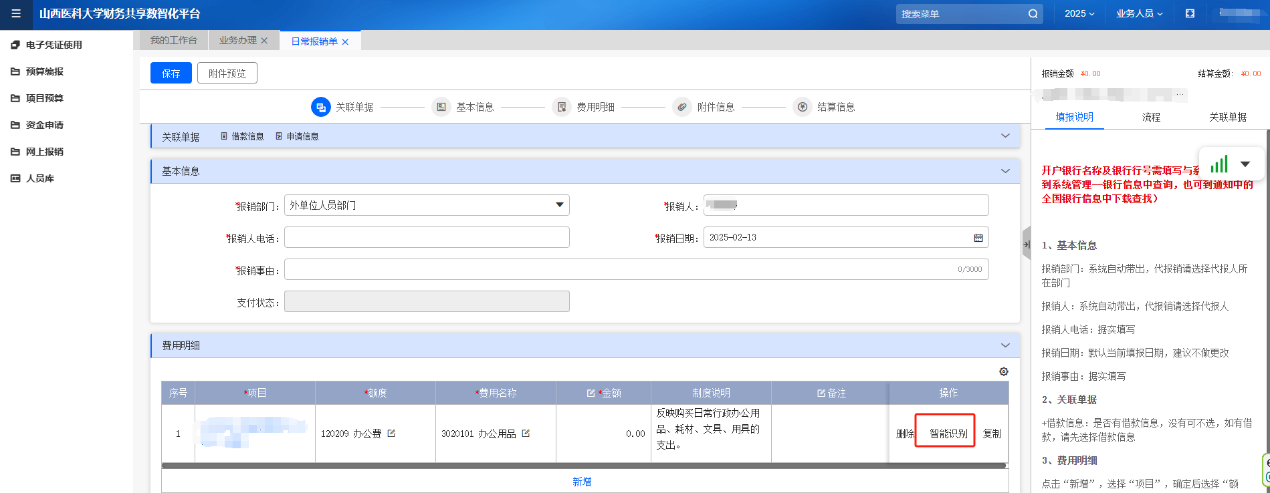Open the 2025 year dropdown
Viewport: 1270px width, 493px height.
pyautogui.click(x=1079, y=14)
